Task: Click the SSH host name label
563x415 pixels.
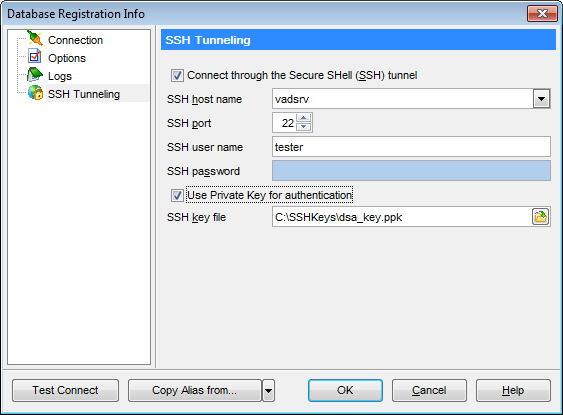Action: 204,99
